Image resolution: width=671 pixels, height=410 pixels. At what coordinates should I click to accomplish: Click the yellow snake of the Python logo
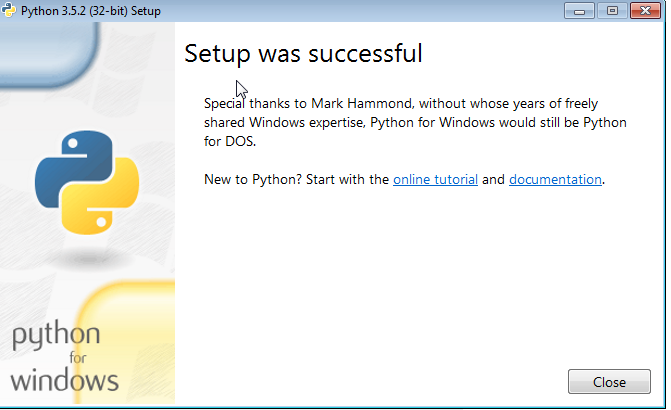108,202
